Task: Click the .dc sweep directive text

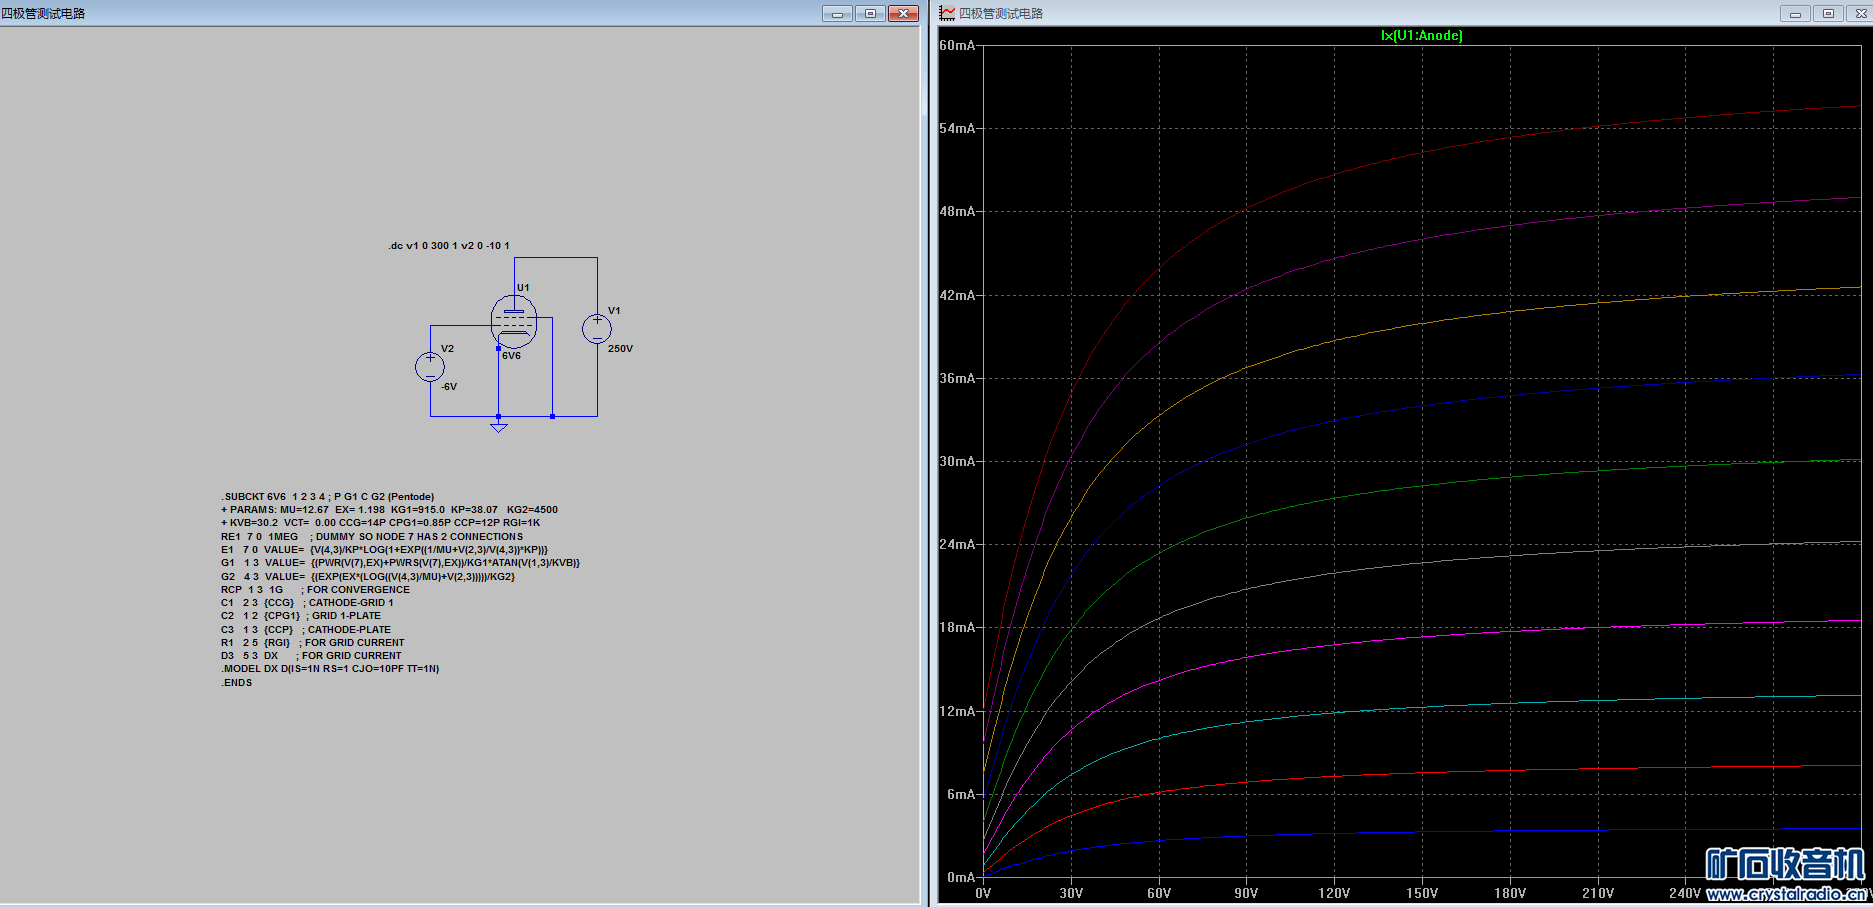Action: tap(449, 246)
